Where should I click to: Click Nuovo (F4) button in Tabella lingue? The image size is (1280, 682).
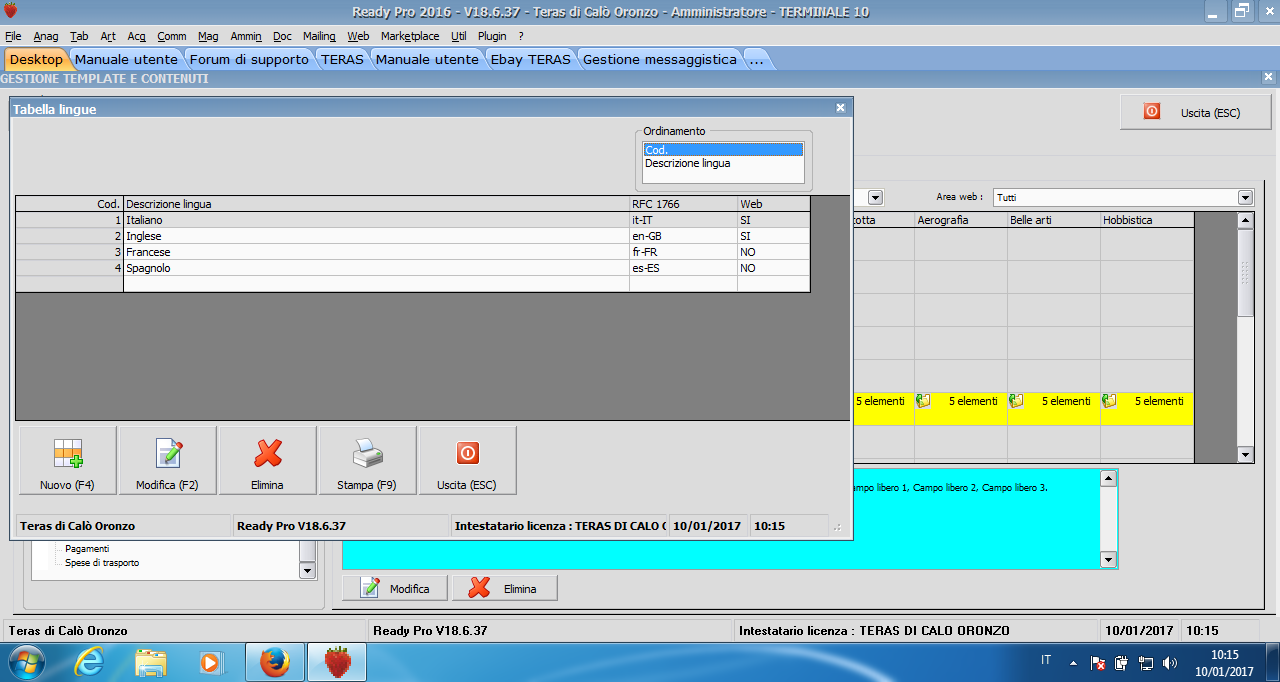[x=68, y=460]
